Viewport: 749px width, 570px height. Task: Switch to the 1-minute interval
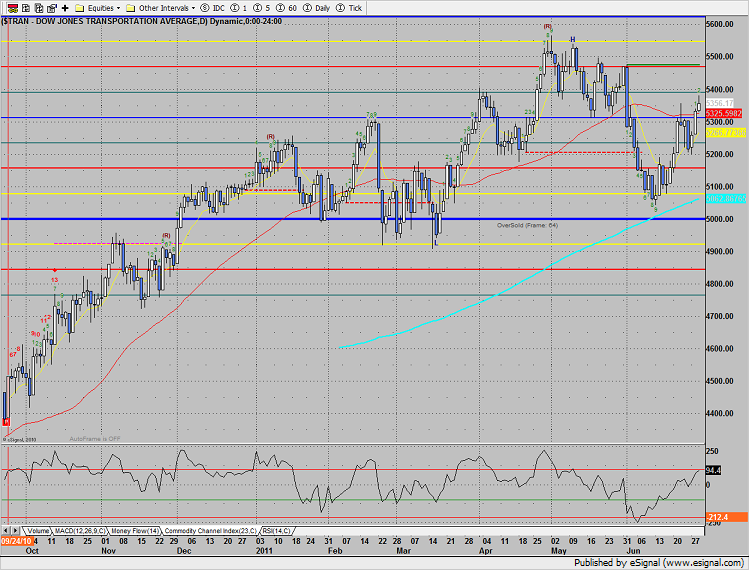point(238,8)
